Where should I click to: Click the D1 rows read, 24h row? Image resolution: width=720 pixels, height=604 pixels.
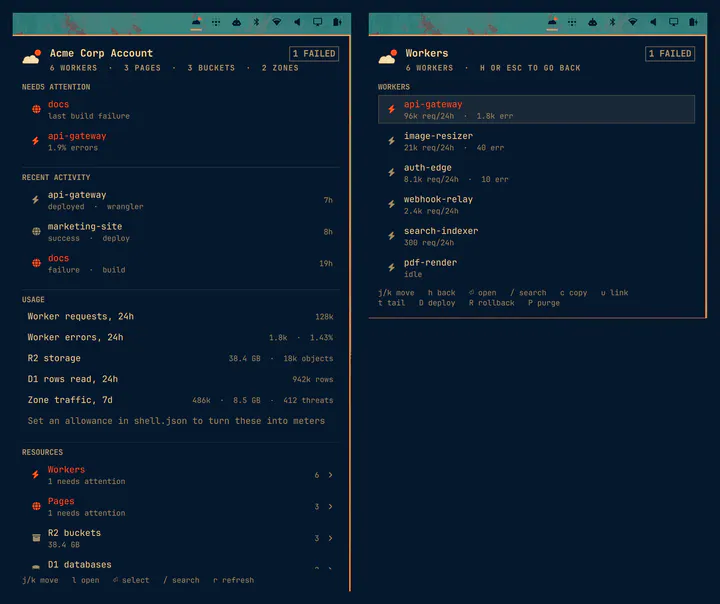pyautogui.click(x=180, y=379)
